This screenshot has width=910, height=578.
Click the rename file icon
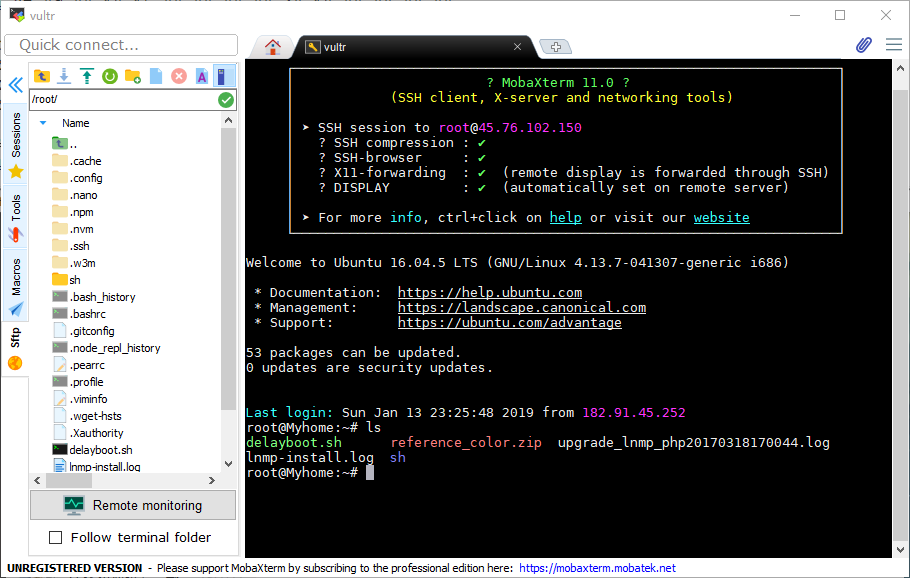click(202, 76)
